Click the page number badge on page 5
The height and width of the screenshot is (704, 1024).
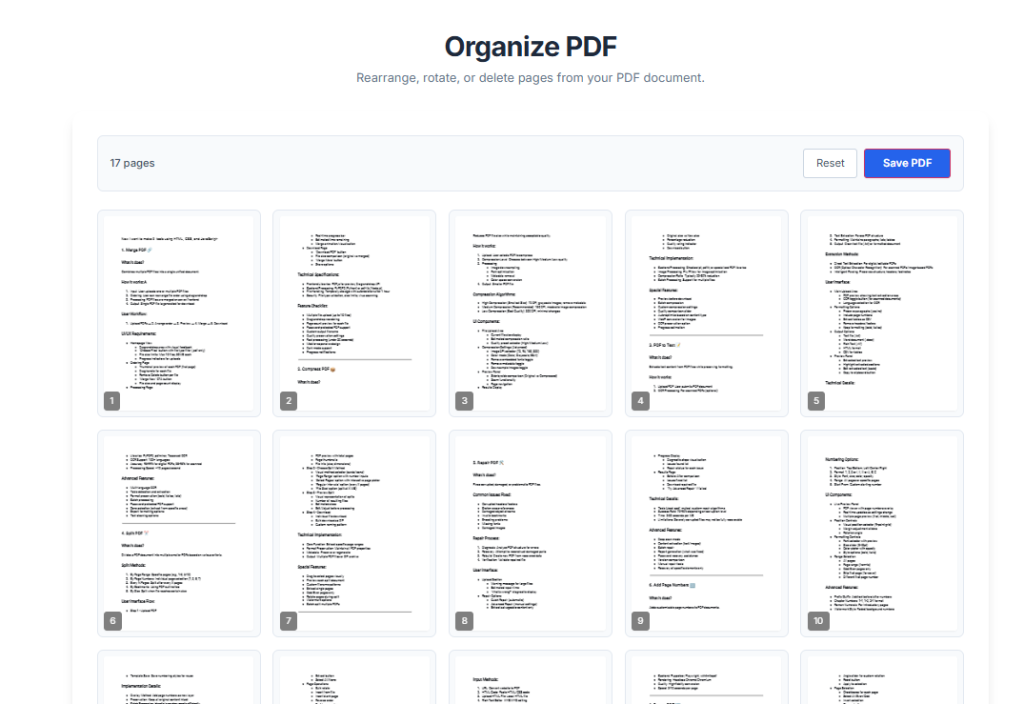816,400
